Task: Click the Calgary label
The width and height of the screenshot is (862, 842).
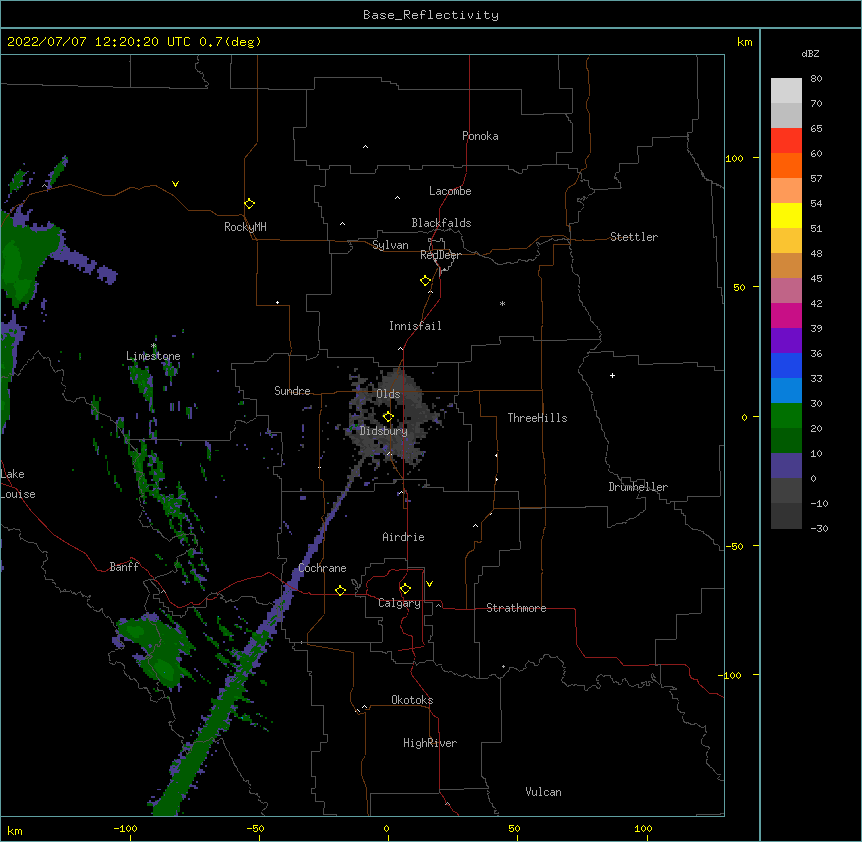Action: click(x=399, y=603)
